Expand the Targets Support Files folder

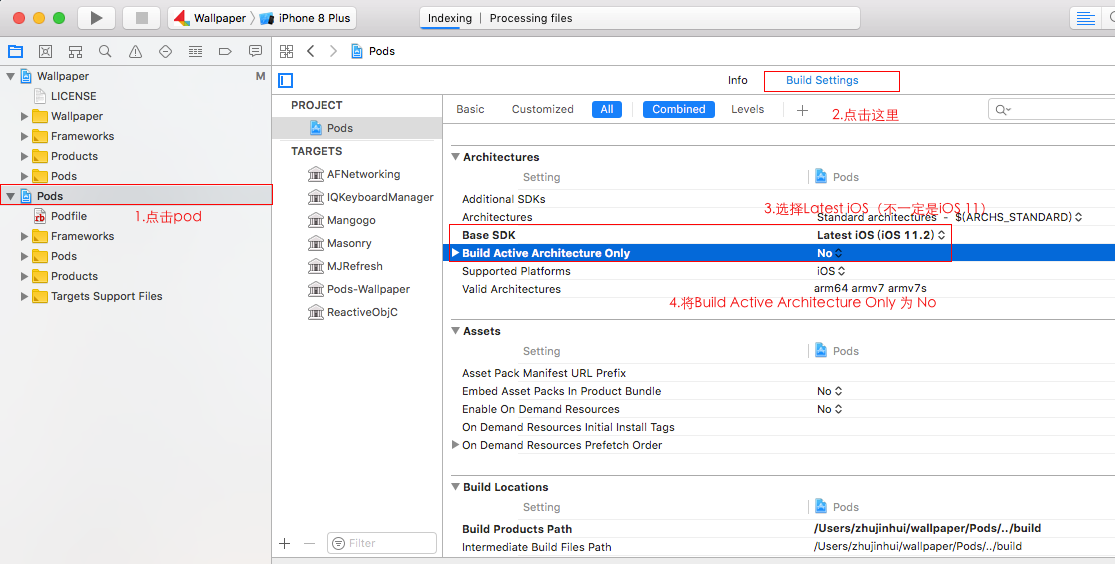tap(25, 296)
